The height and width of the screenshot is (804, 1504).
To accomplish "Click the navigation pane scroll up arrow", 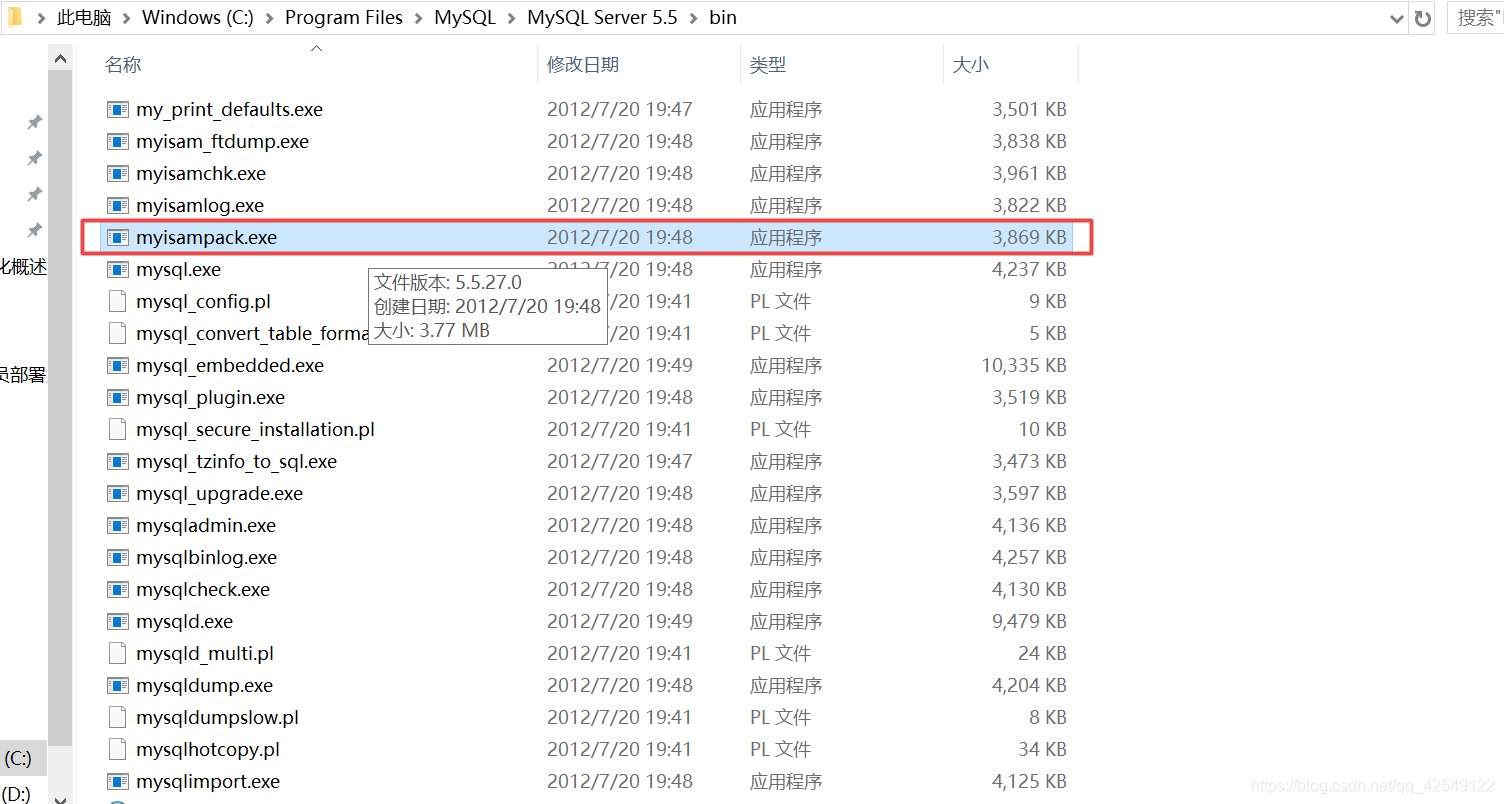I will 61,60.
